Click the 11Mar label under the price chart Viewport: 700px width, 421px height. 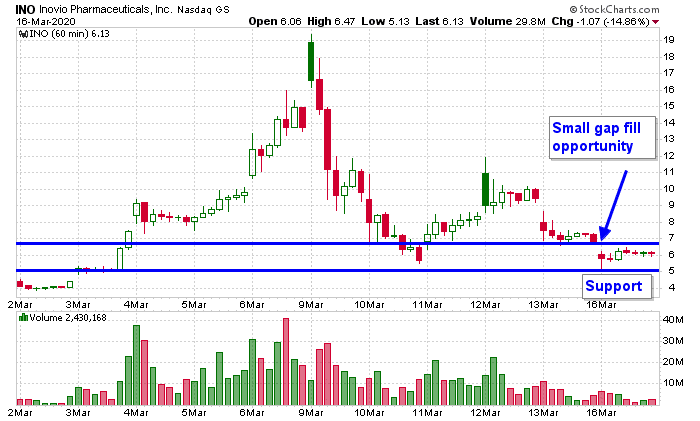click(427, 305)
